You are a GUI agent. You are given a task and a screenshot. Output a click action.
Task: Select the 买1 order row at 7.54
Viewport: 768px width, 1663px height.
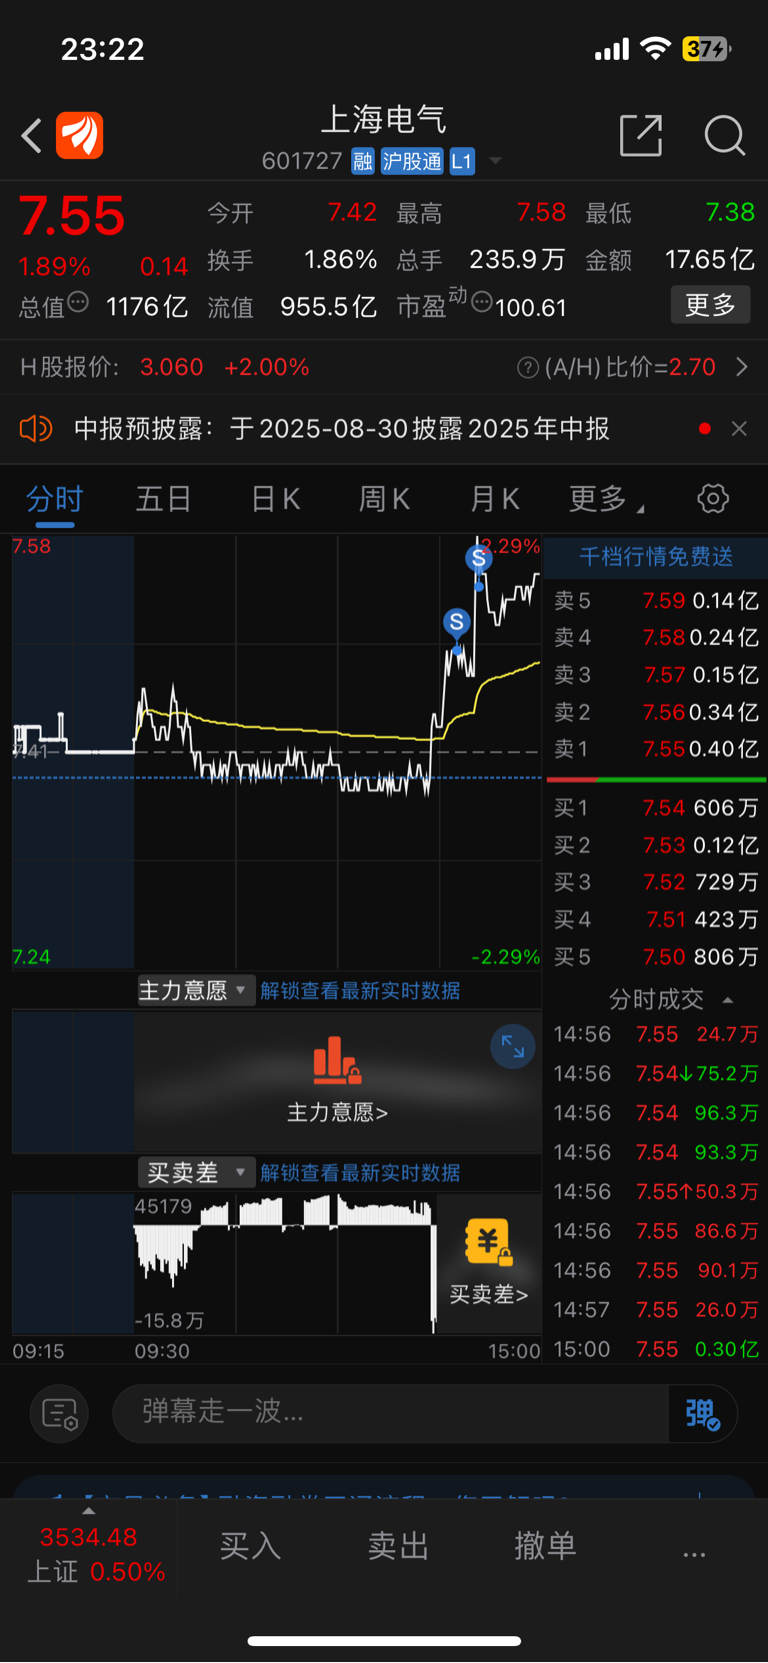coord(656,808)
